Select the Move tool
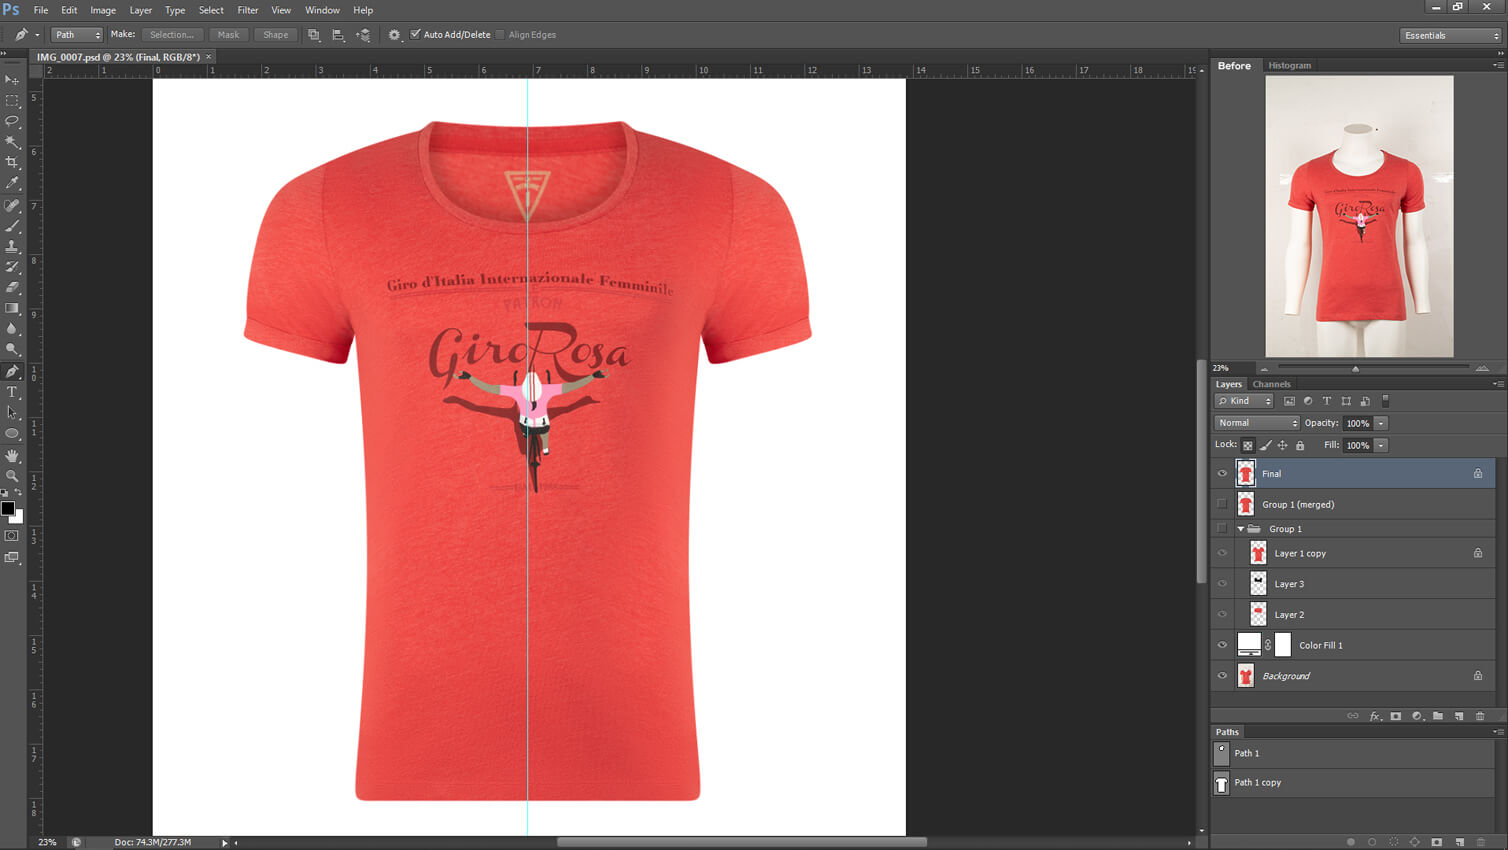 pyautogui.click(x=12, y=80)
